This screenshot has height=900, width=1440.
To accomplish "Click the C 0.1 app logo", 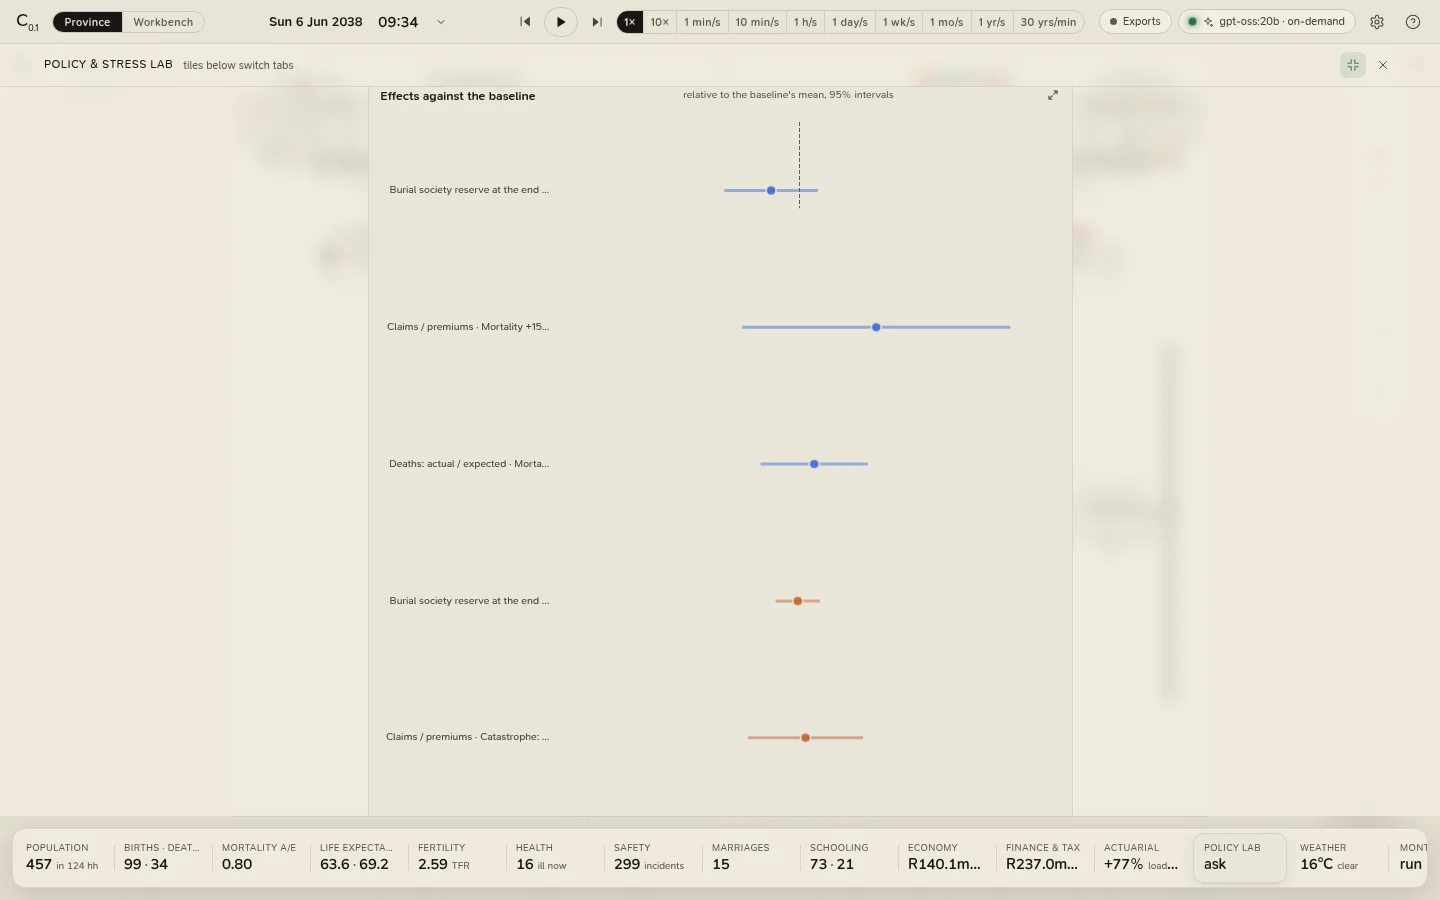I will 27,22.
